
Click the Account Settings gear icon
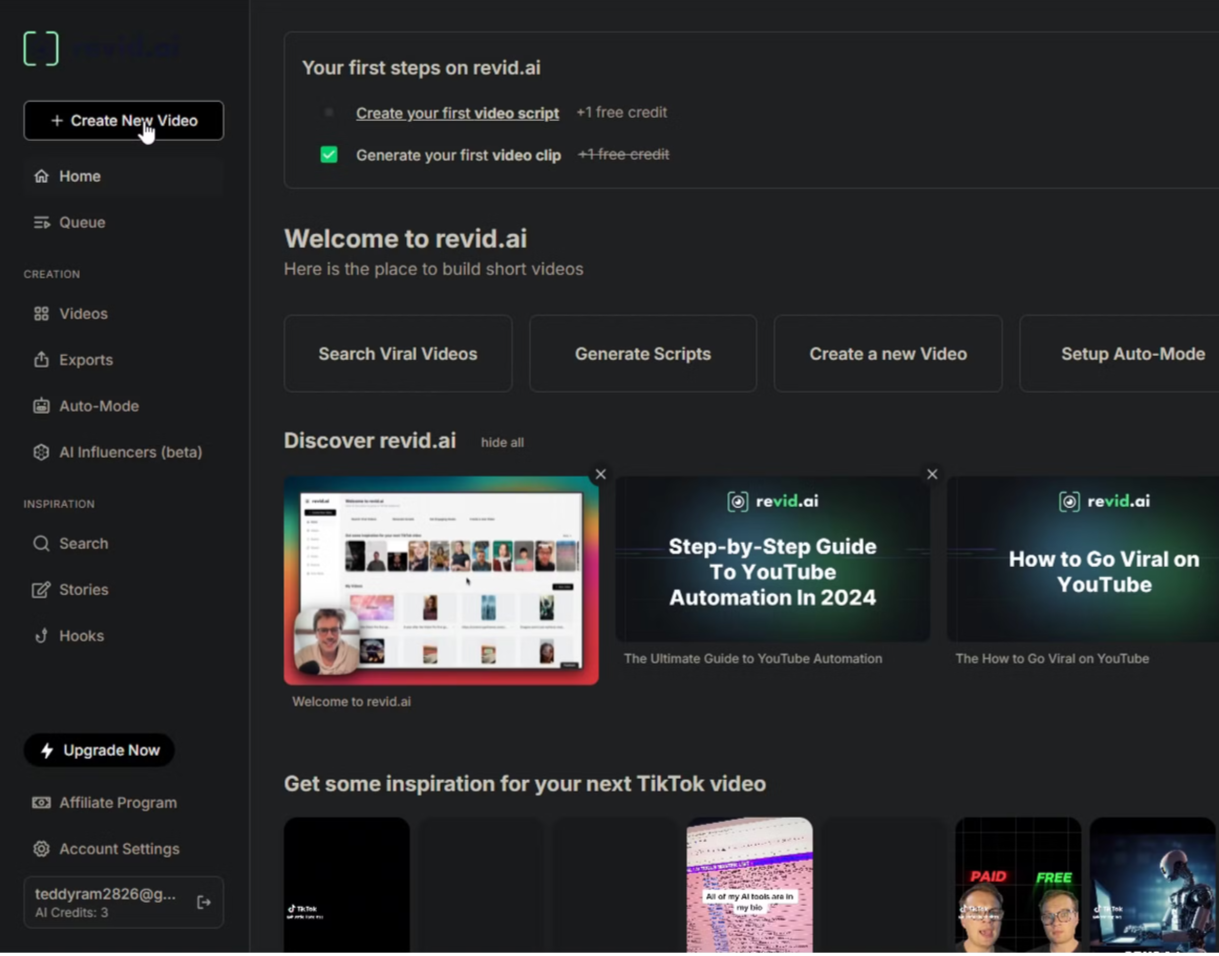coord(41,849)
